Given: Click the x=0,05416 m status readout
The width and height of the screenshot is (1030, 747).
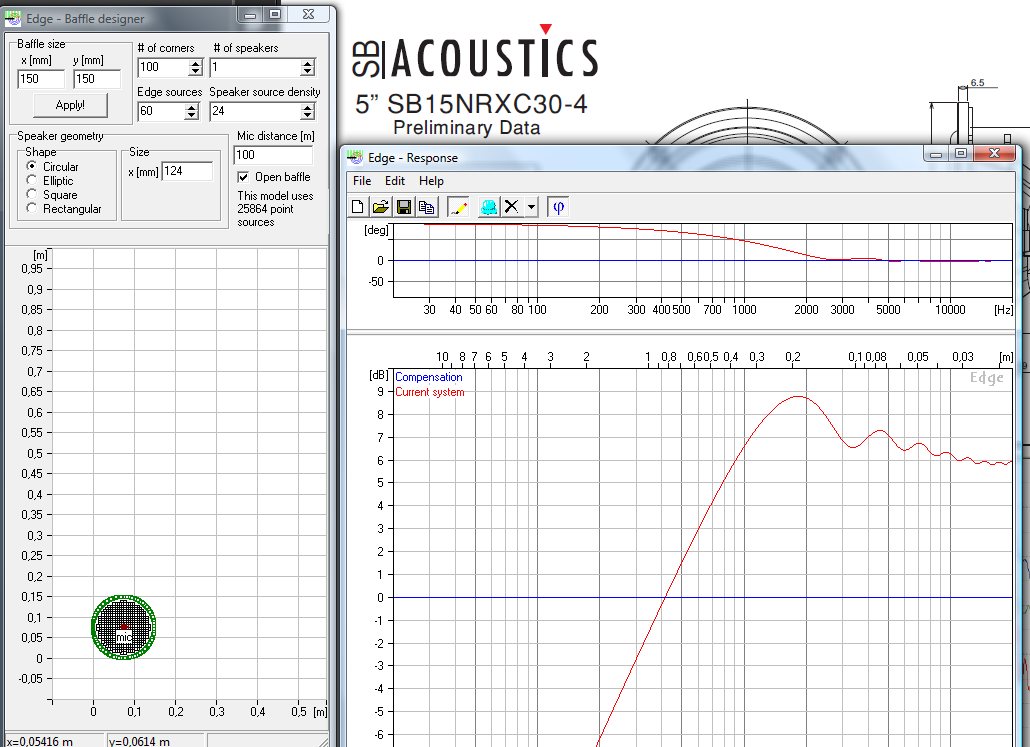Looking at the screenshot, I should click(x=39, y=741).
